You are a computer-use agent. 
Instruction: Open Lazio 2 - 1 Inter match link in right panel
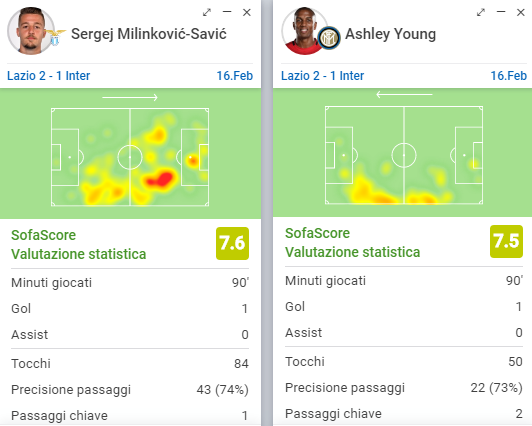tap(322, 76)
